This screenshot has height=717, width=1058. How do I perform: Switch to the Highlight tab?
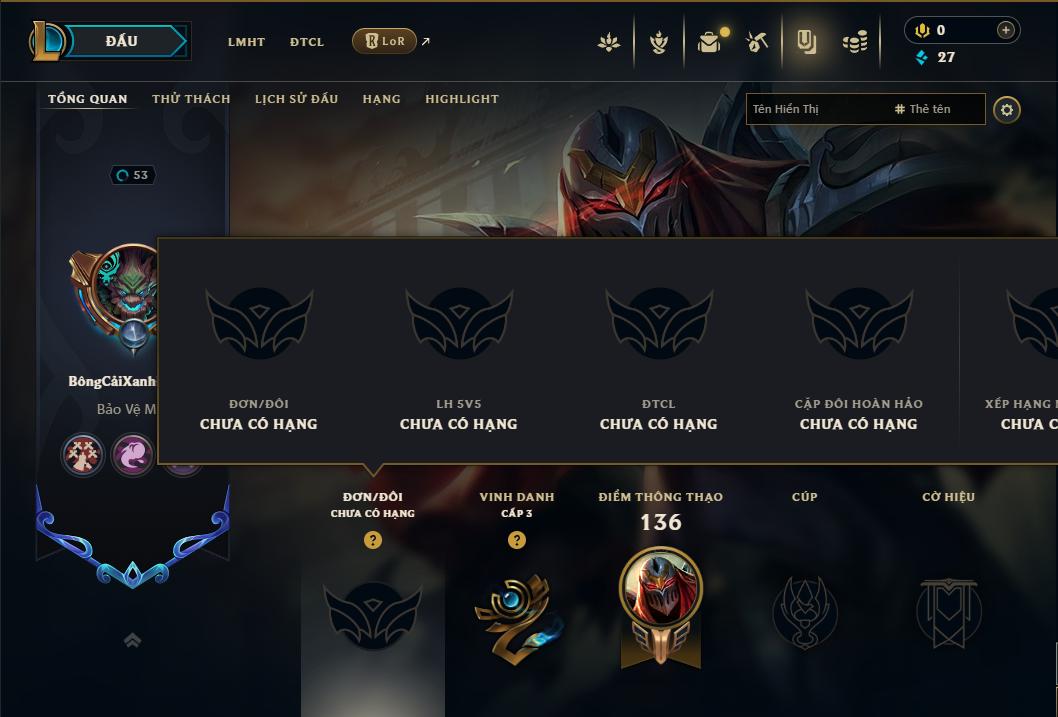point(462,99)
